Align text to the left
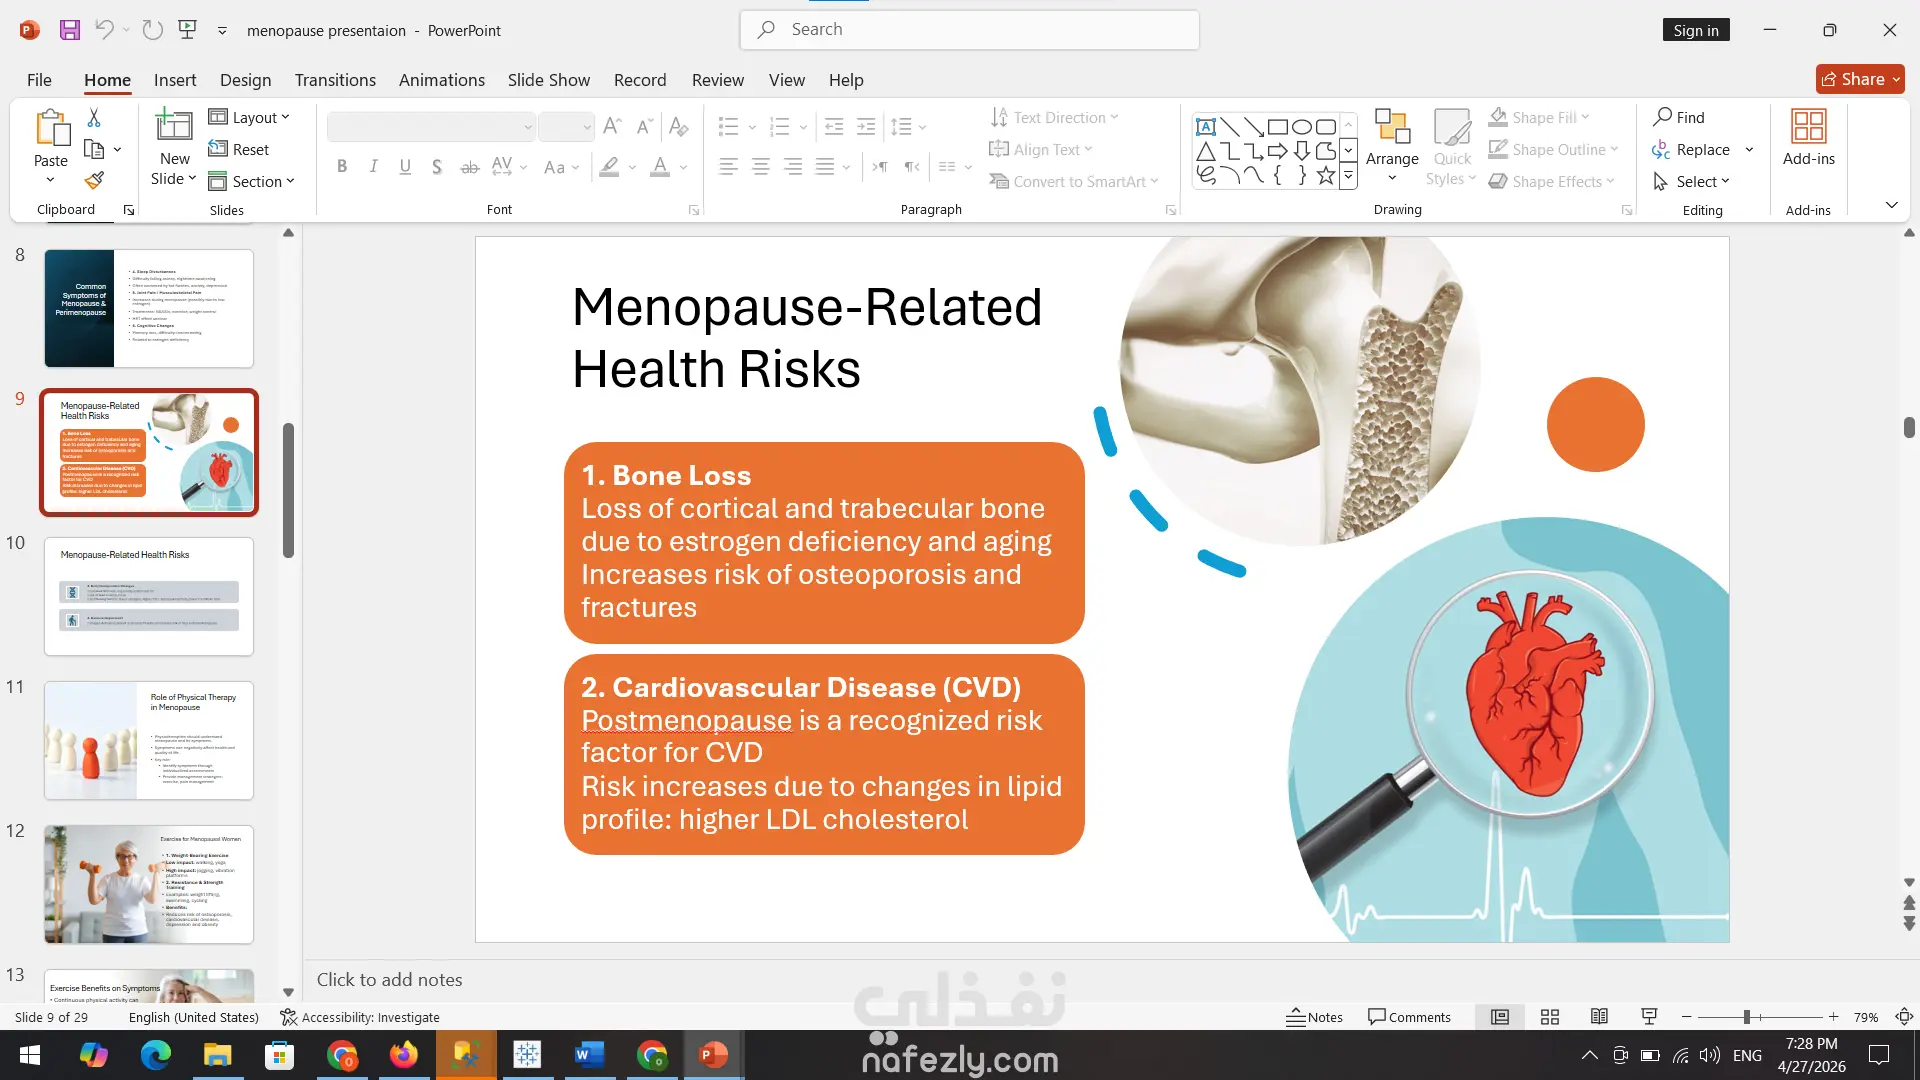The image size is (1920, 1080). click(728, 167)
